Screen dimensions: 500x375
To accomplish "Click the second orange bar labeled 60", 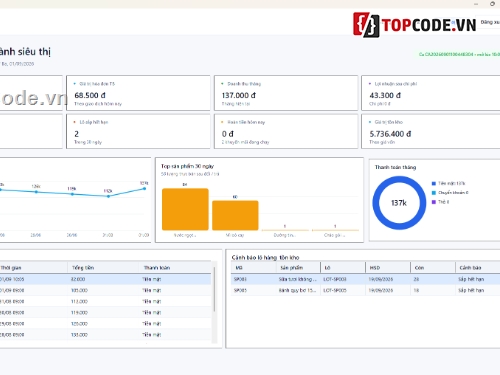I will point(235,215).
